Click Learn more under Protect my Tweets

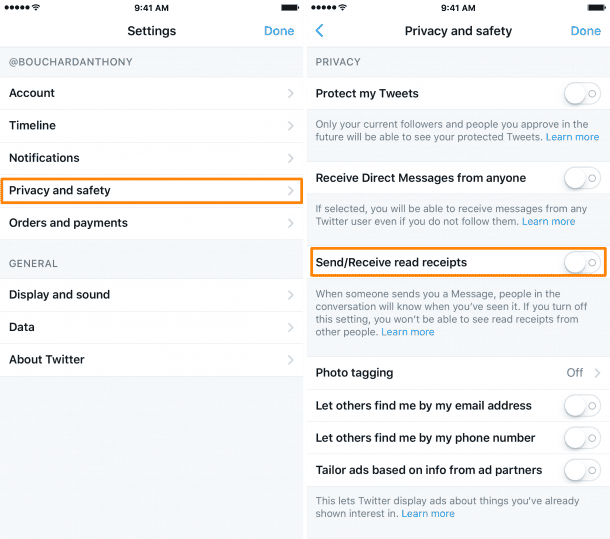click(x=573, y=137)
